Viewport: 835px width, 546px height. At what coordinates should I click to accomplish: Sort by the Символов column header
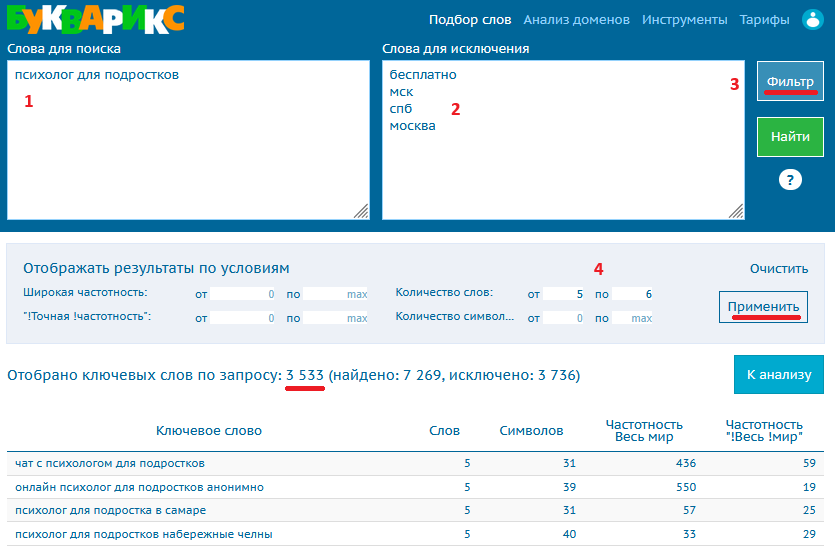pos(531,431)
